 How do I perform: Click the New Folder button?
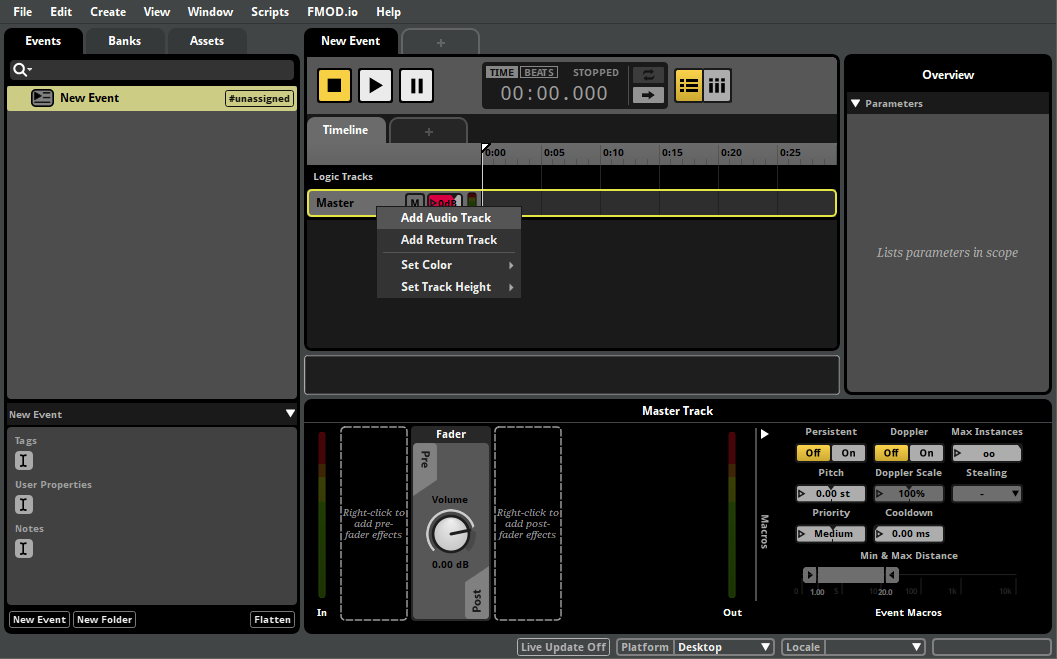[104, 619]
